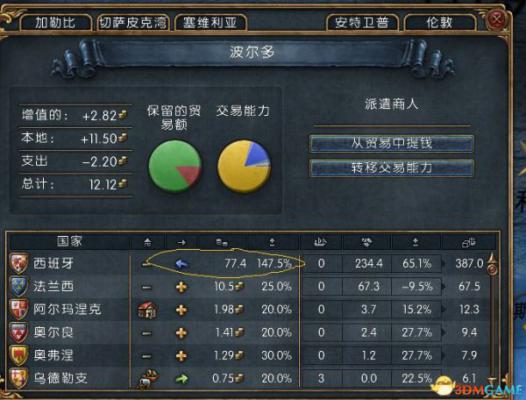This screenshot has width=526, height=400.
Task: Click Armagnac's trade building house icon
Action: click(148, 310)
